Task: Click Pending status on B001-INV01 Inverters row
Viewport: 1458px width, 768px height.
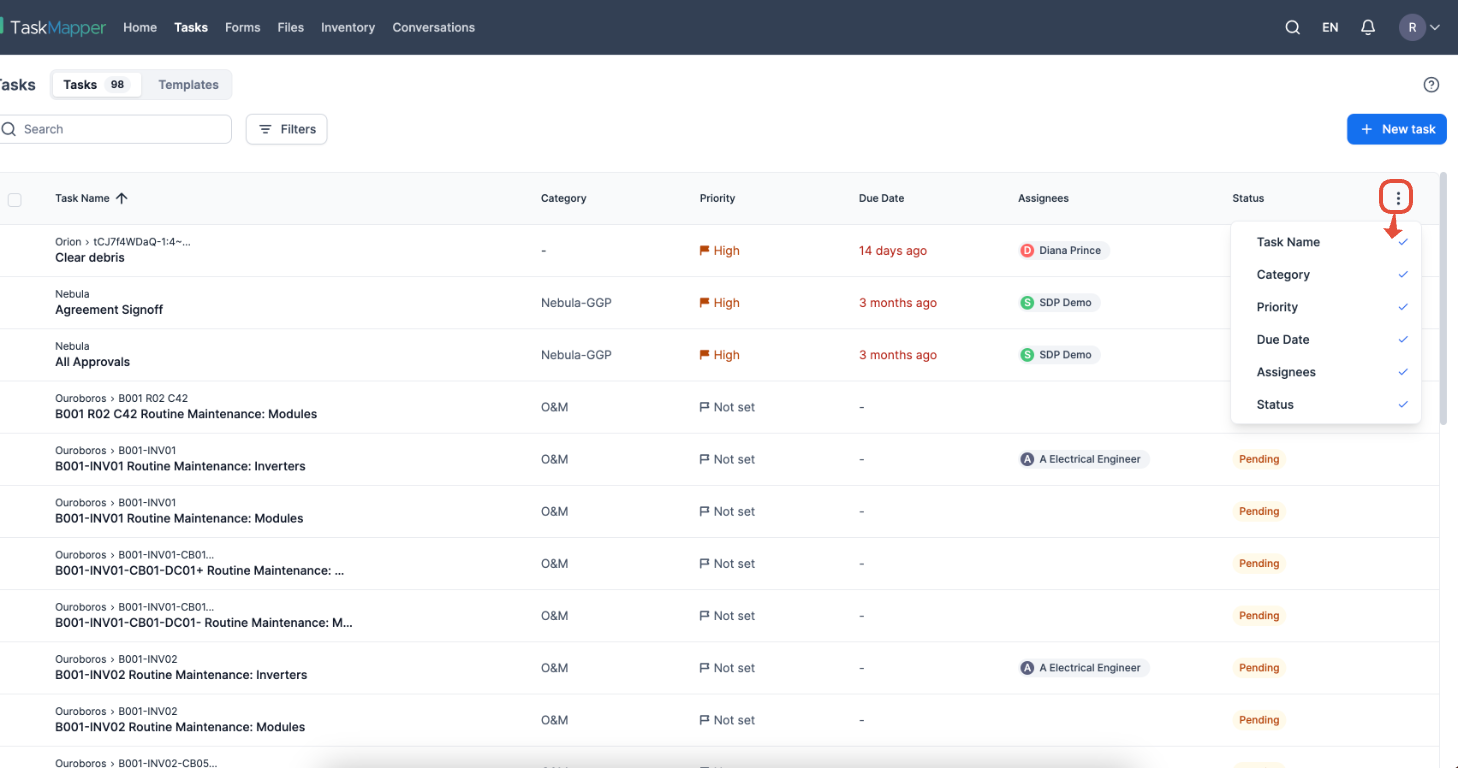Action: coord(1259,459)
